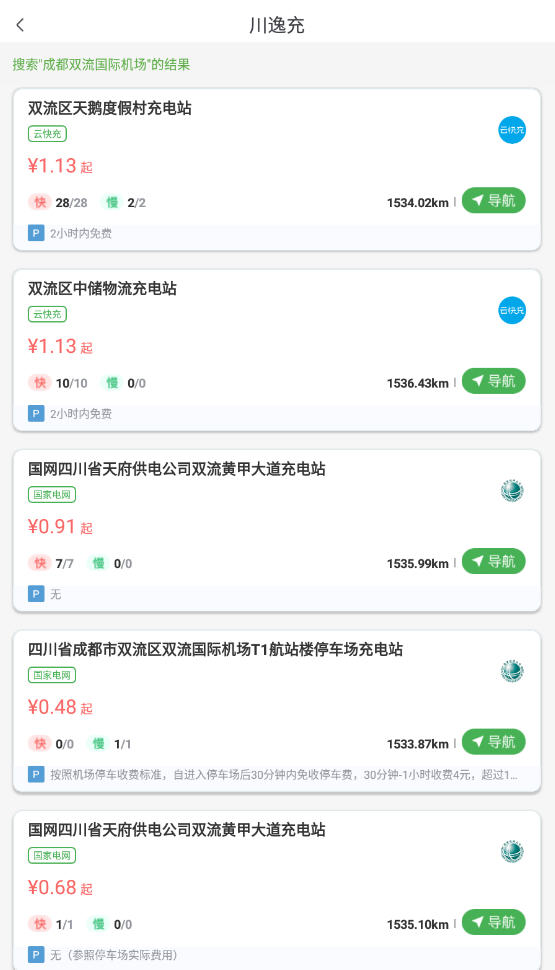The width and height of the screenshot is (555, 970).
Task: Click parking P icon on T1航站楼 station
Action: coord(36,775)
